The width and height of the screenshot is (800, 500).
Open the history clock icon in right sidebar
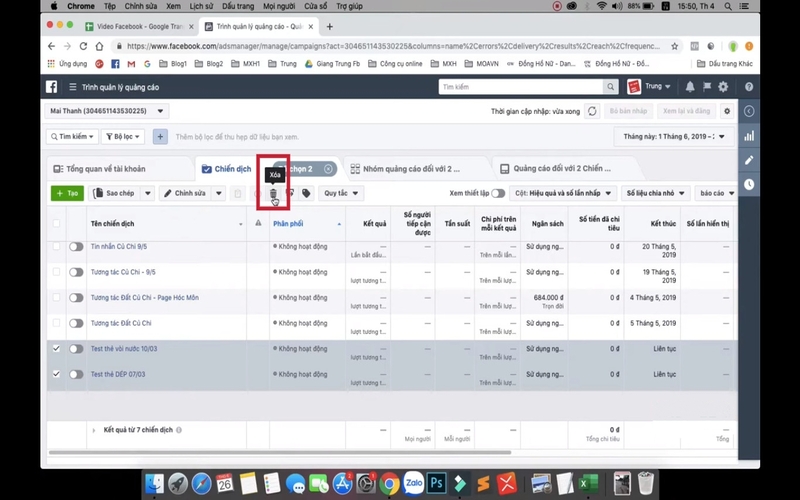749,184
